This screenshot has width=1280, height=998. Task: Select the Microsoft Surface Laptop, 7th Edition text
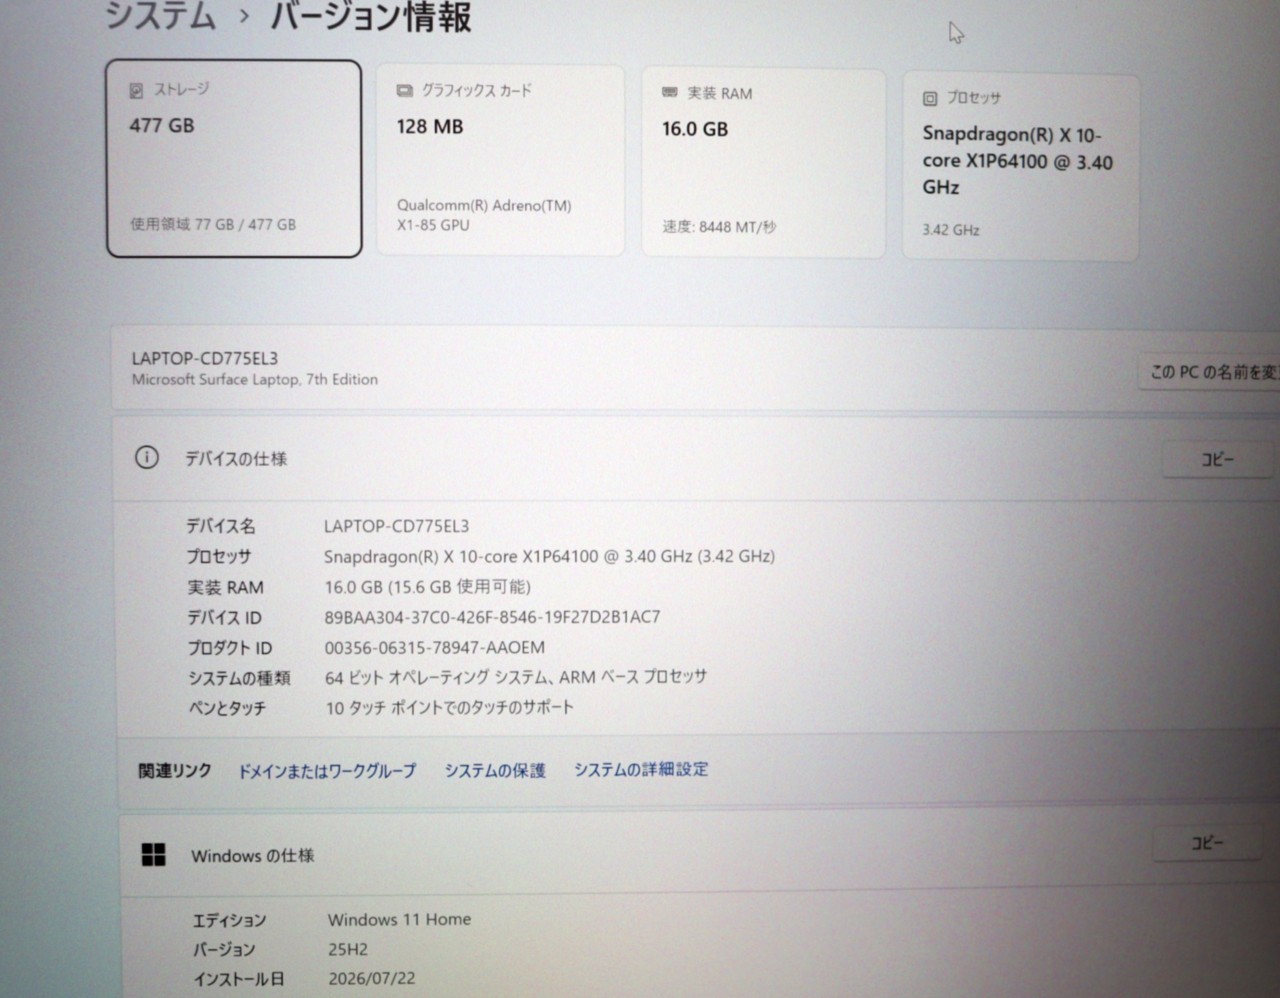point(255,379)
